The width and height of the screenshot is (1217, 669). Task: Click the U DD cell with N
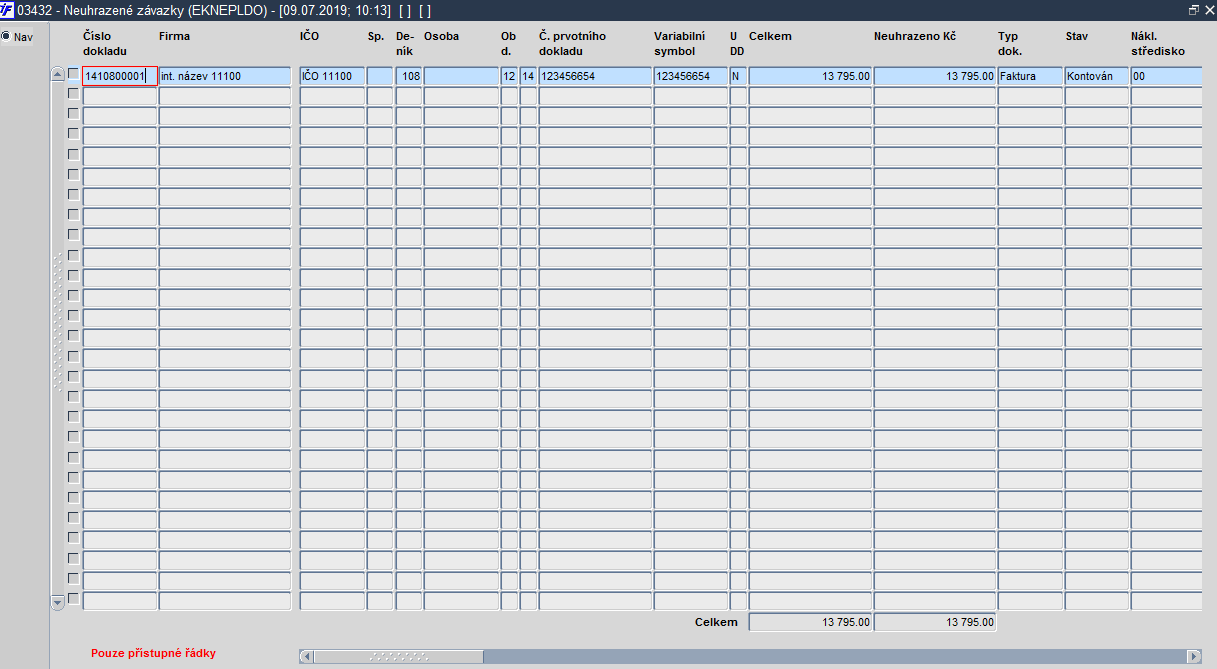(x=738, y=76)
